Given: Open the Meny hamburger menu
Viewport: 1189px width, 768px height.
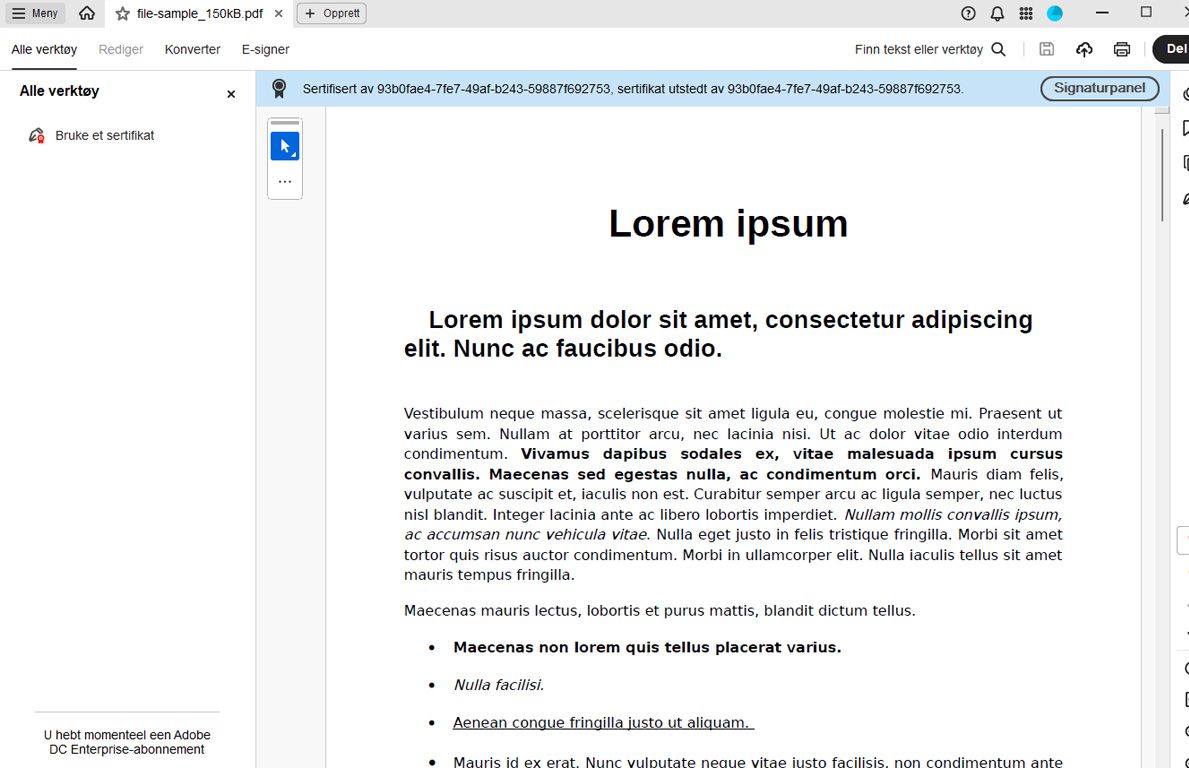Looking at the screenshot, I should 35,13.
